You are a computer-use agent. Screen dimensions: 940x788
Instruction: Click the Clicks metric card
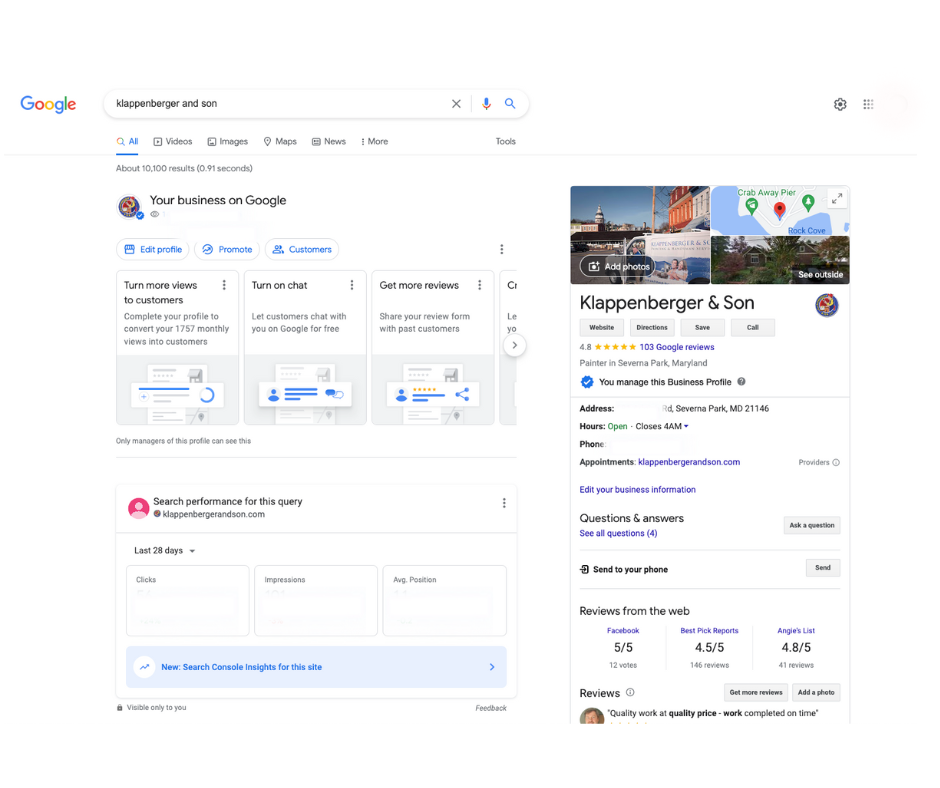[188, 600]
